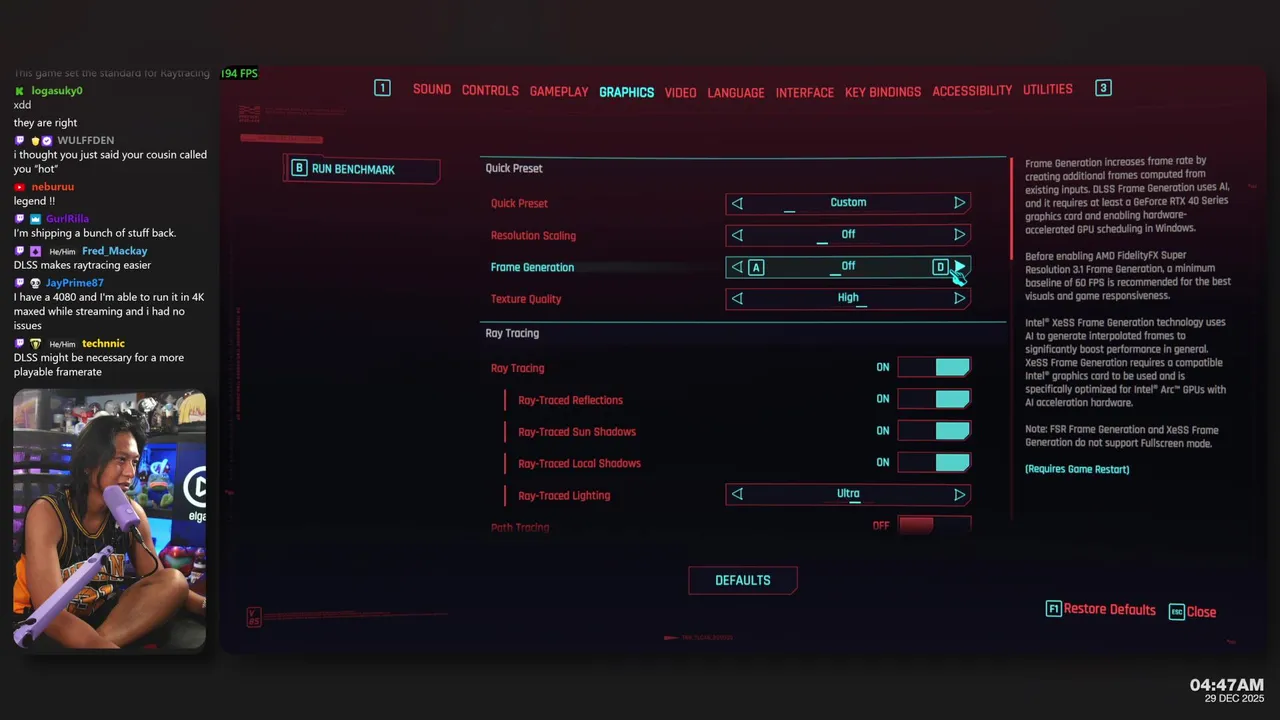
Task: Select the Frame Generation Off value selector
Action: coord(848,267)
